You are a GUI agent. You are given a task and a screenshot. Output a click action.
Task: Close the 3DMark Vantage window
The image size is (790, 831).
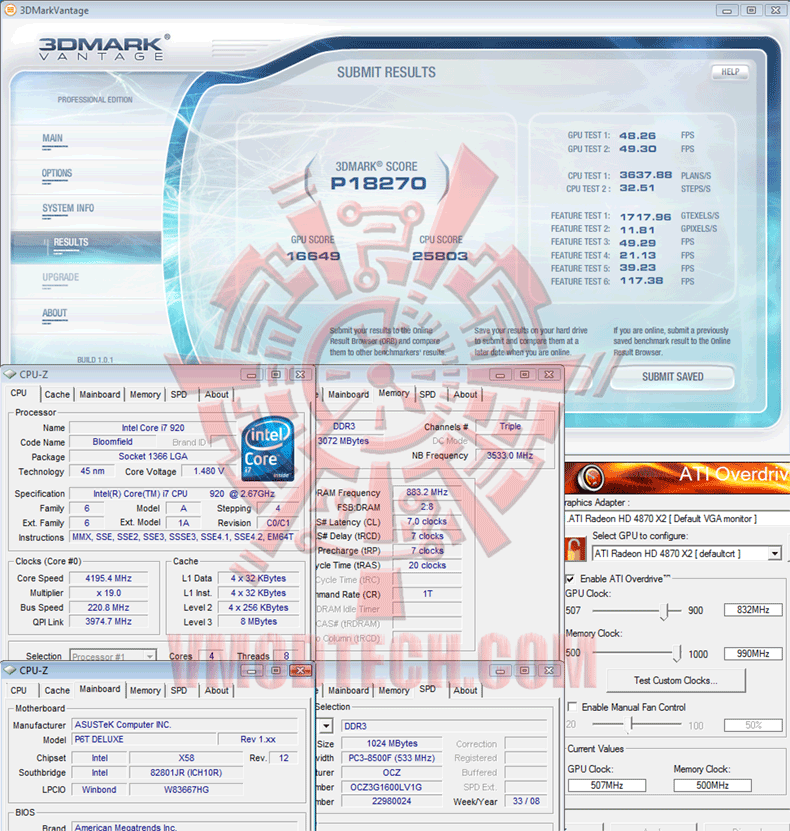tap(776, 10)
